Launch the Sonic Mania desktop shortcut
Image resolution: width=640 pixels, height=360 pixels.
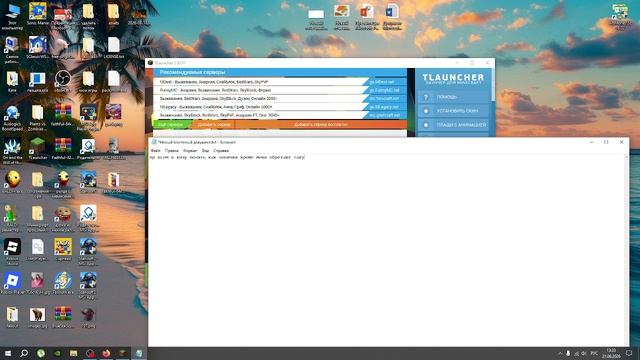coord(38,14)
